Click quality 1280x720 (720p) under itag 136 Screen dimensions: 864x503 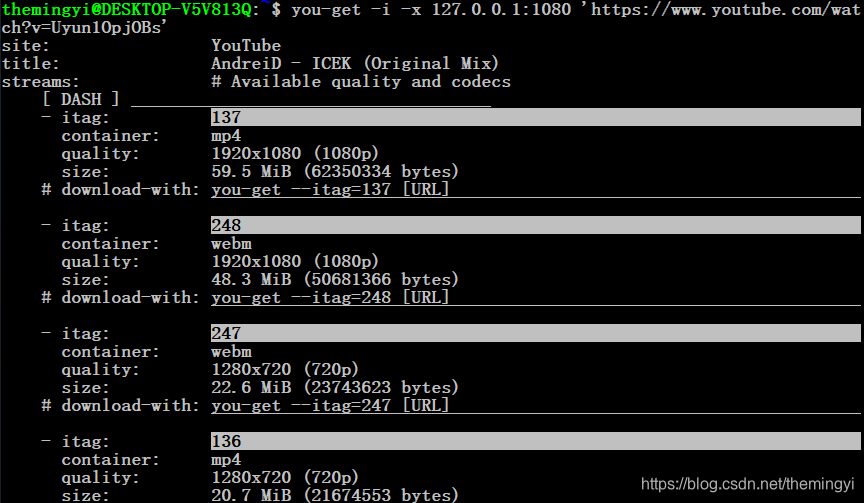(285, 477)
